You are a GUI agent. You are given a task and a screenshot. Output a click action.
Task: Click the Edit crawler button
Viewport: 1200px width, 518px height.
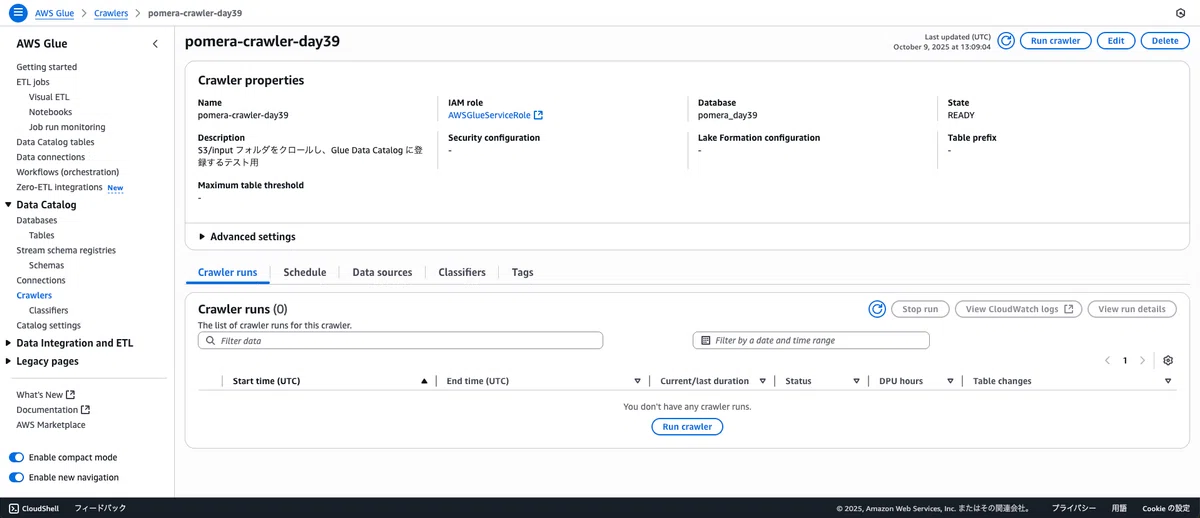point(1116,41)
